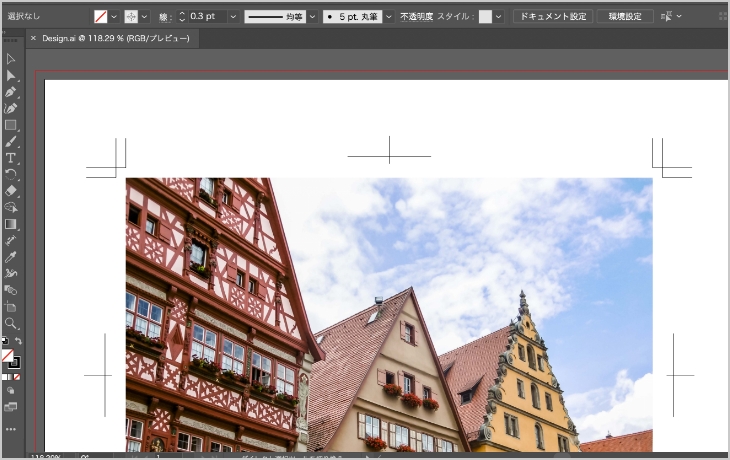The height and width of the screenshot is (460, 730).
Task: Expand the width profile dropdown arrow
Action: [x=312, y=17]
